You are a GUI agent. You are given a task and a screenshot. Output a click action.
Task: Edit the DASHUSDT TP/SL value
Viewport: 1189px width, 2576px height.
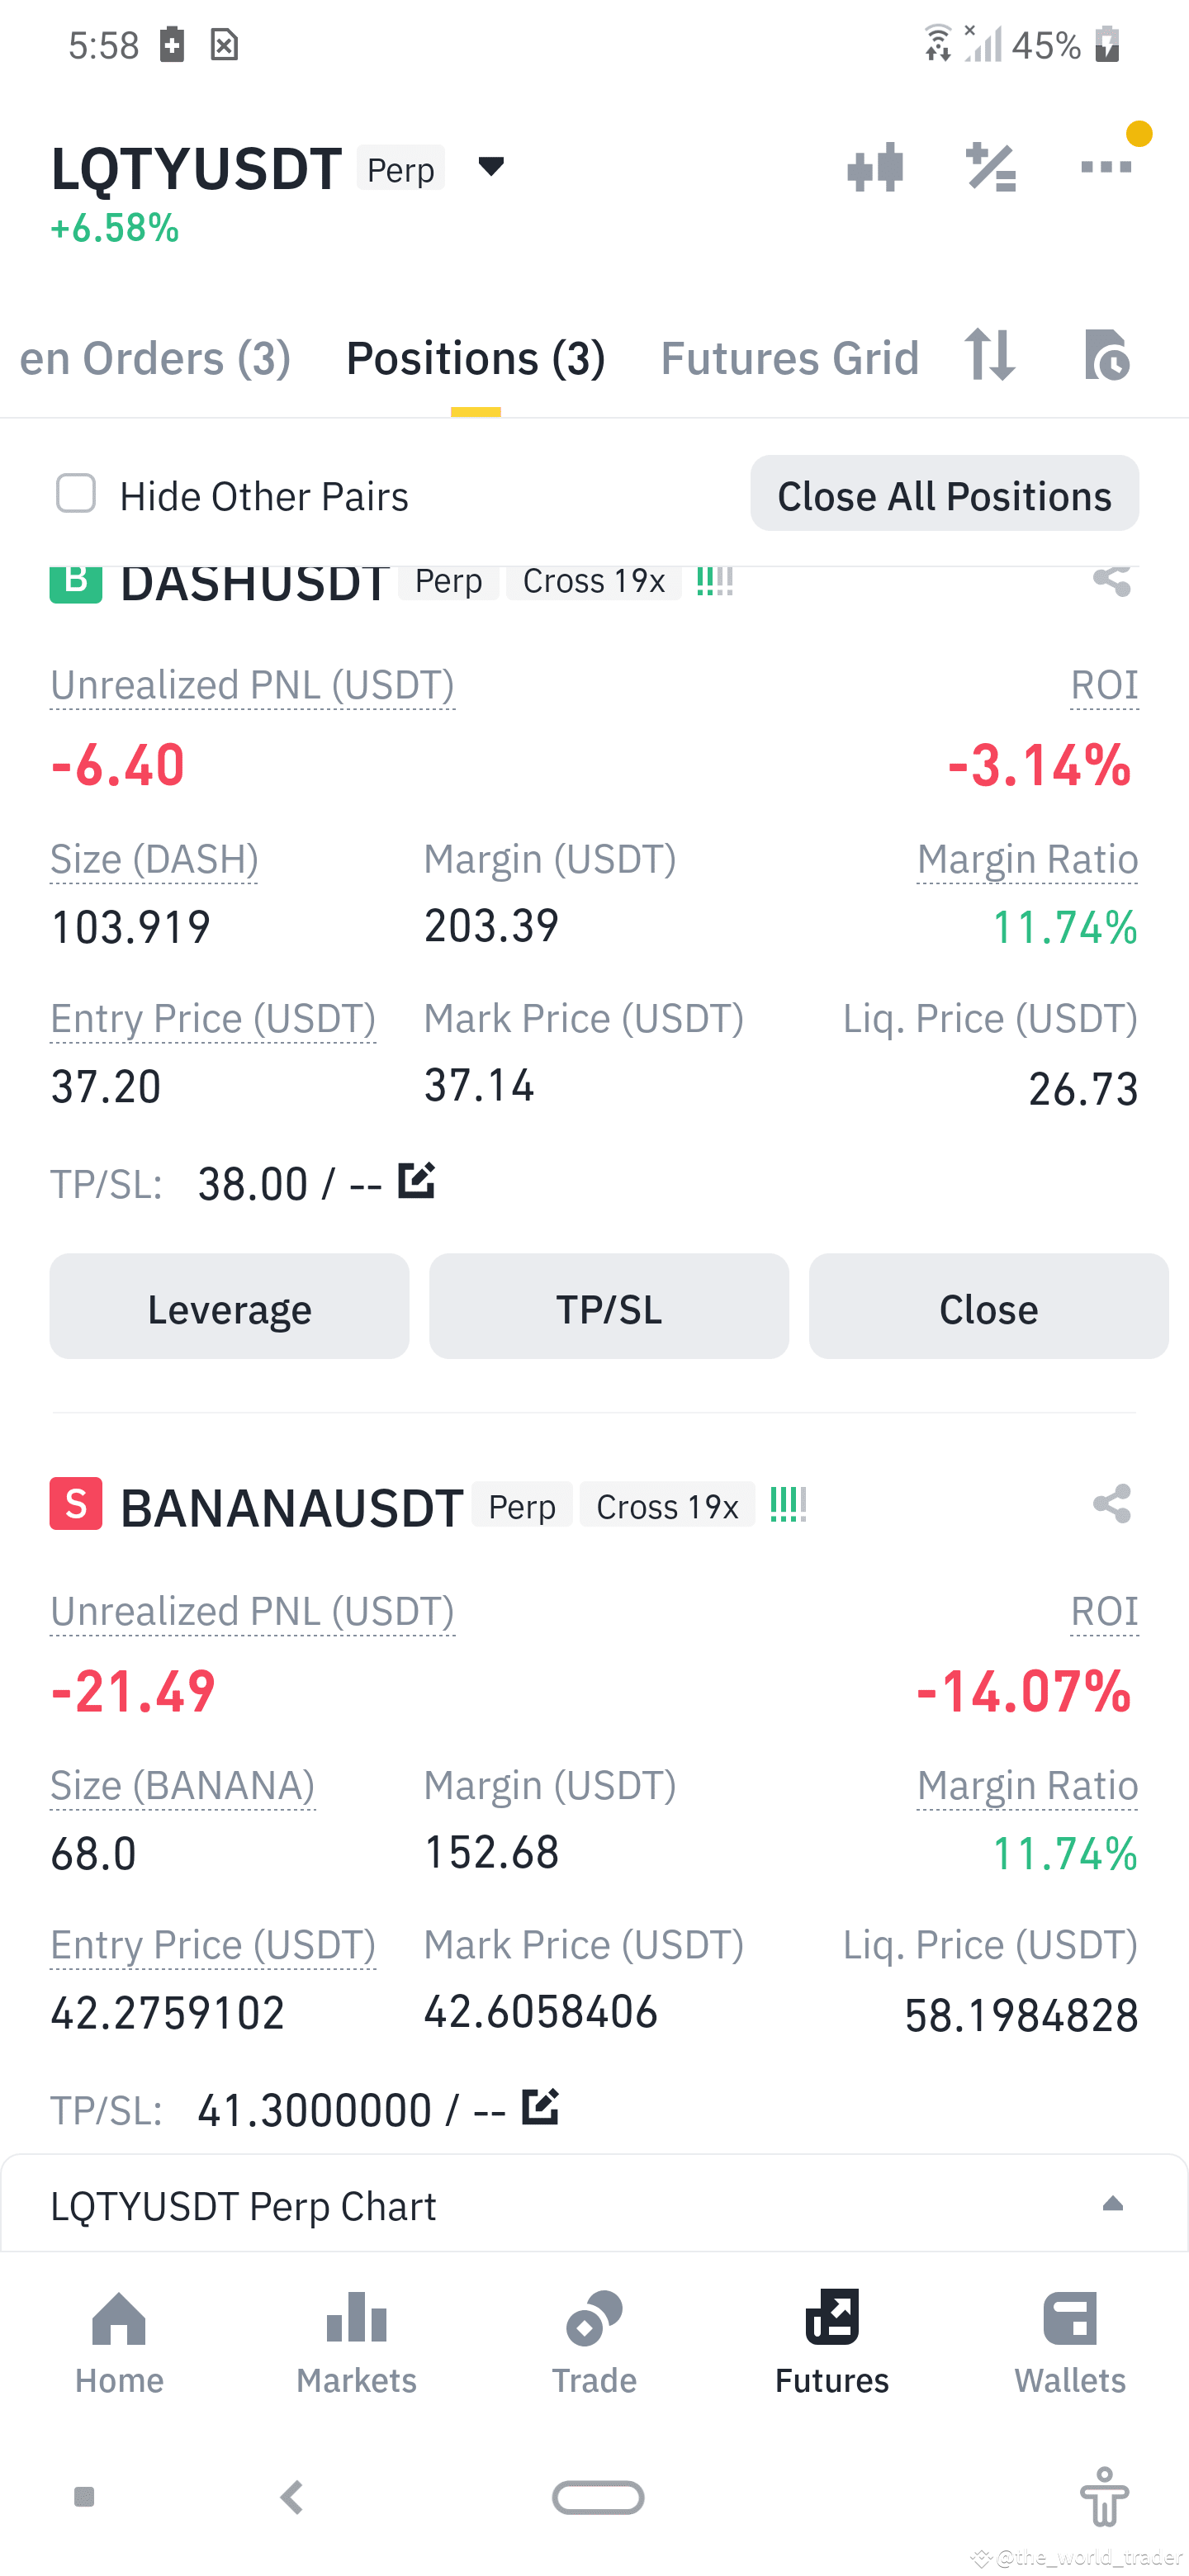coord(416,1181)
